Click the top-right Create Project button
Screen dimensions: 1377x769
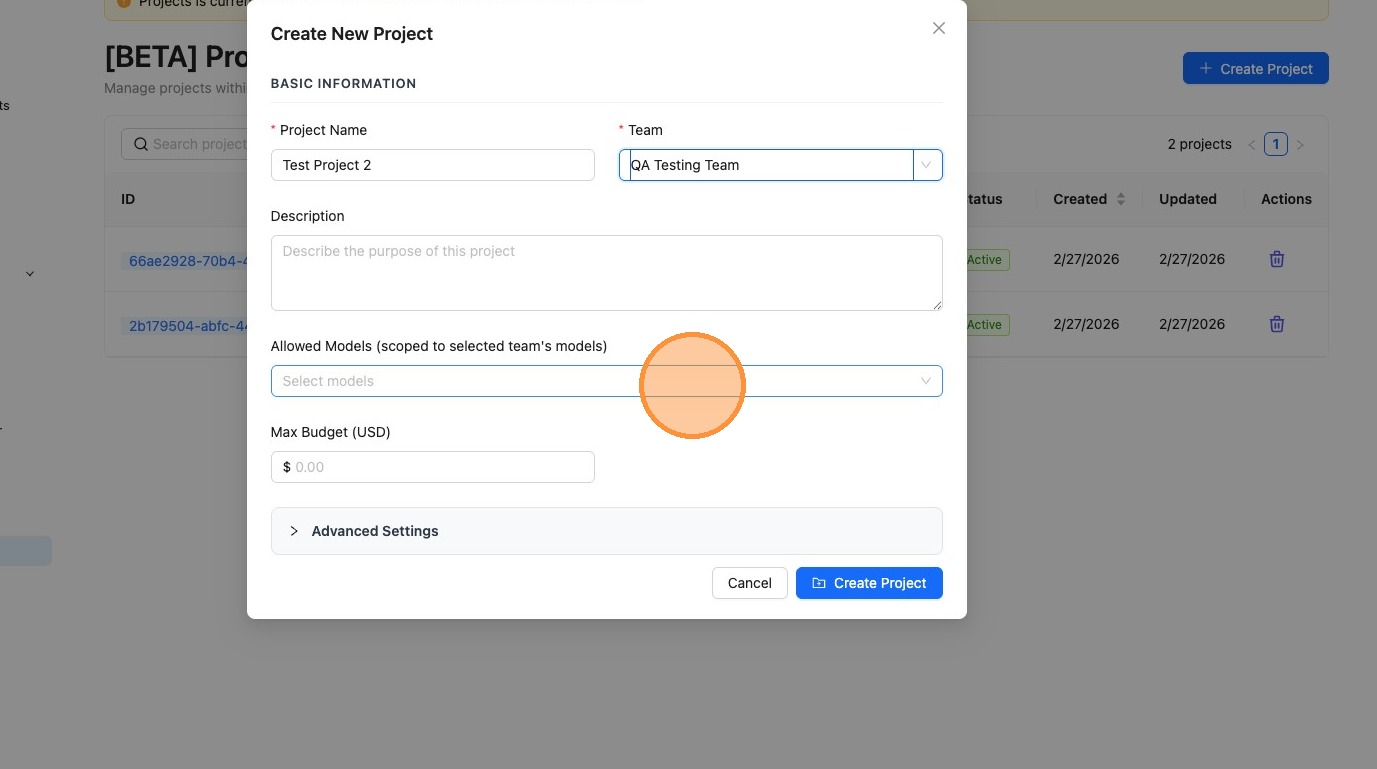pos(1255,68)
